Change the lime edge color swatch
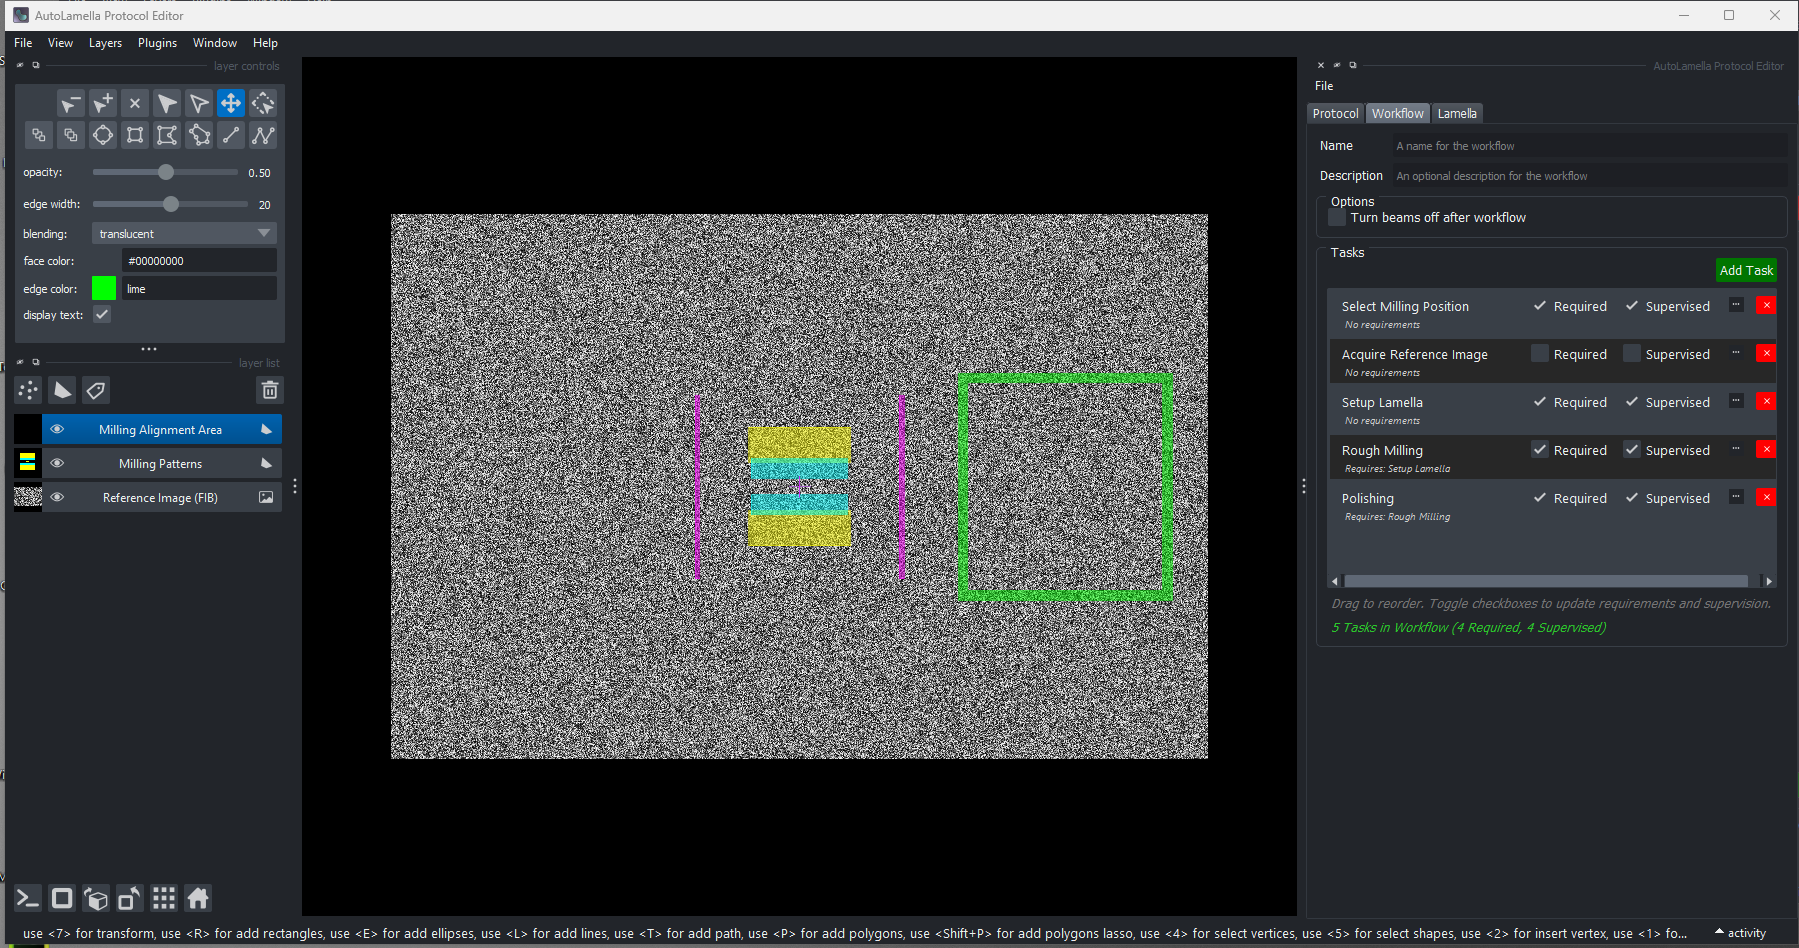 pyautogui.click(x=103, y=288)
